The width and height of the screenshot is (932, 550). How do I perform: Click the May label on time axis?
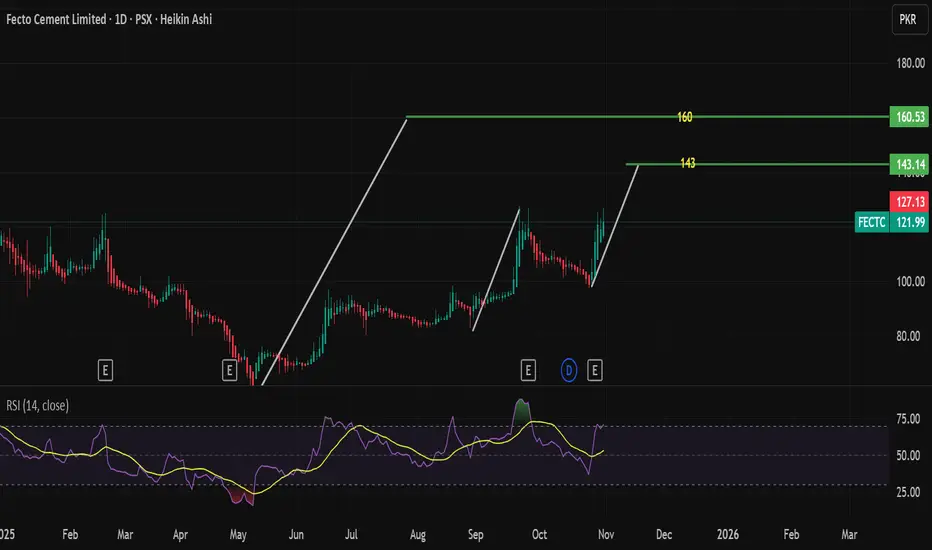point(238,535)
